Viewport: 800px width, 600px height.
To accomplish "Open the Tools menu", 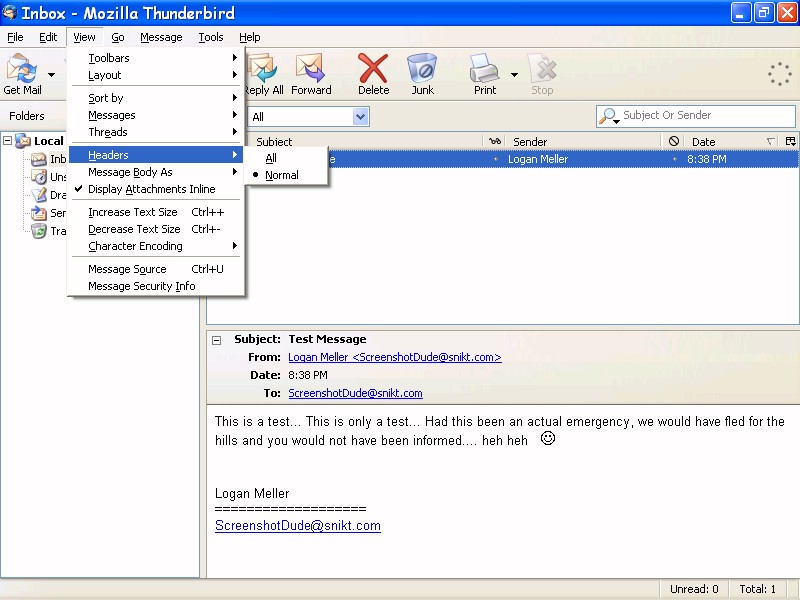I will pos(211,37).
